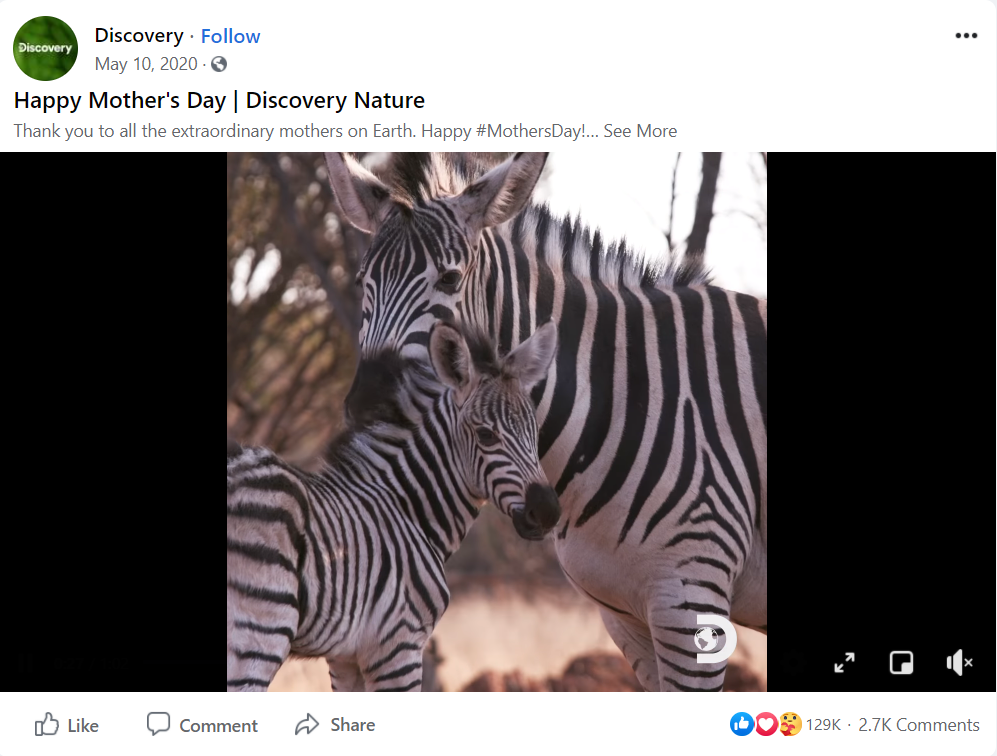Image resolution: width=997 pixels, height=756 pixels.
Task: Open the three-dot post options menu
Action: tap(966, 36)
